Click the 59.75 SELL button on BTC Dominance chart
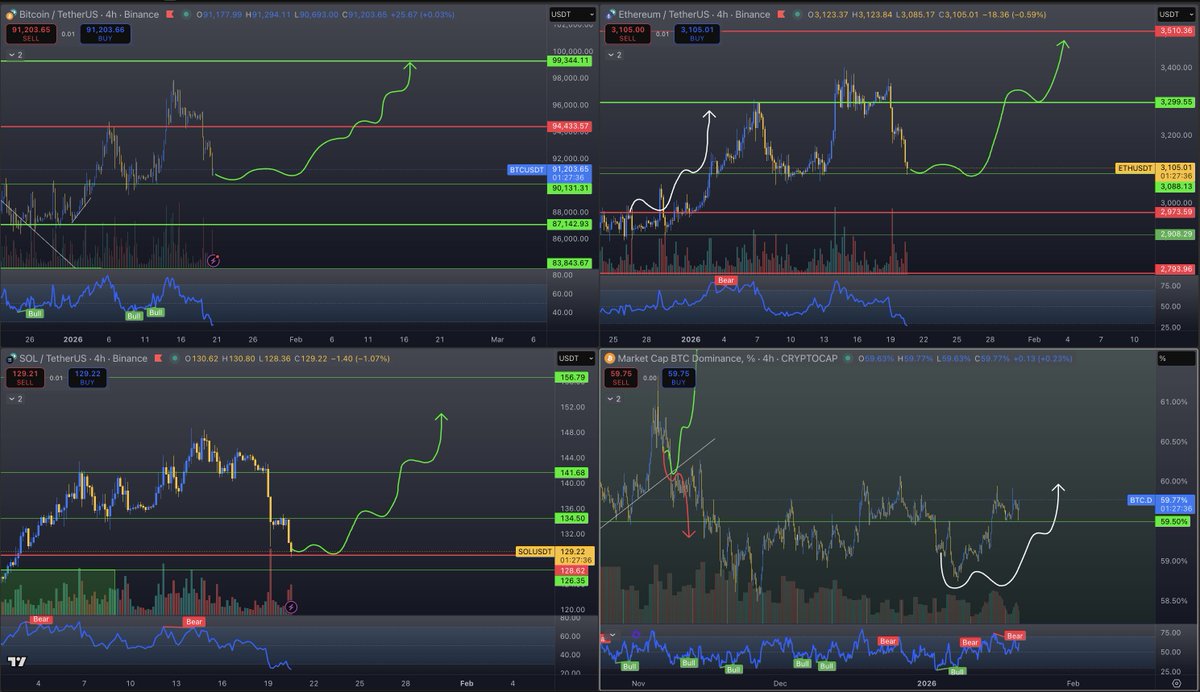Screen dimensions: 1200x692 pyautogui.click(x=621, y=378)
